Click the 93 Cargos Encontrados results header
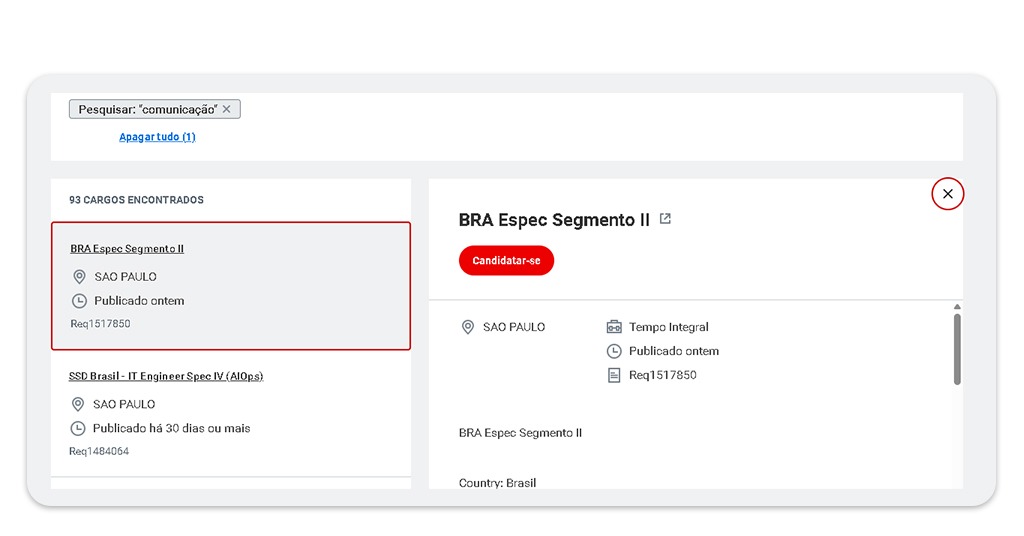1024x536 pixels. [x=136, y=200]
